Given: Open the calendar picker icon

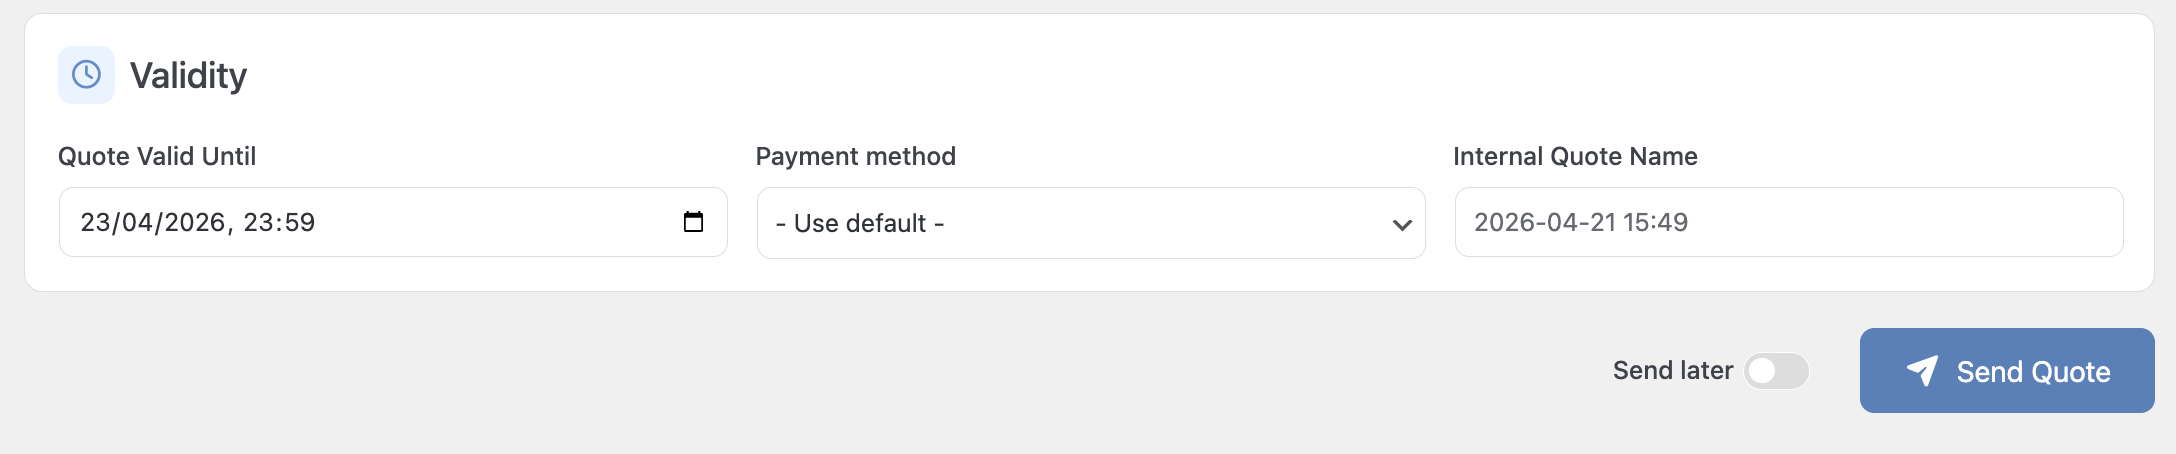Looking at the screenshot, I should coord(693,222).
